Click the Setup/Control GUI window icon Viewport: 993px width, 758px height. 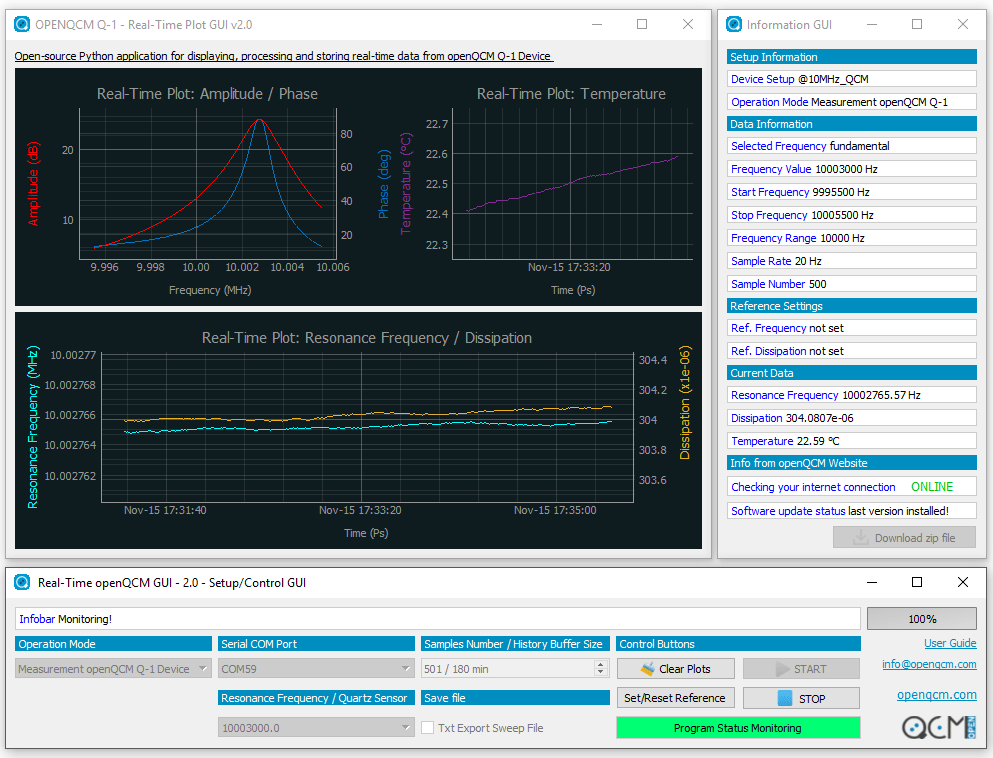click(23, 582)
